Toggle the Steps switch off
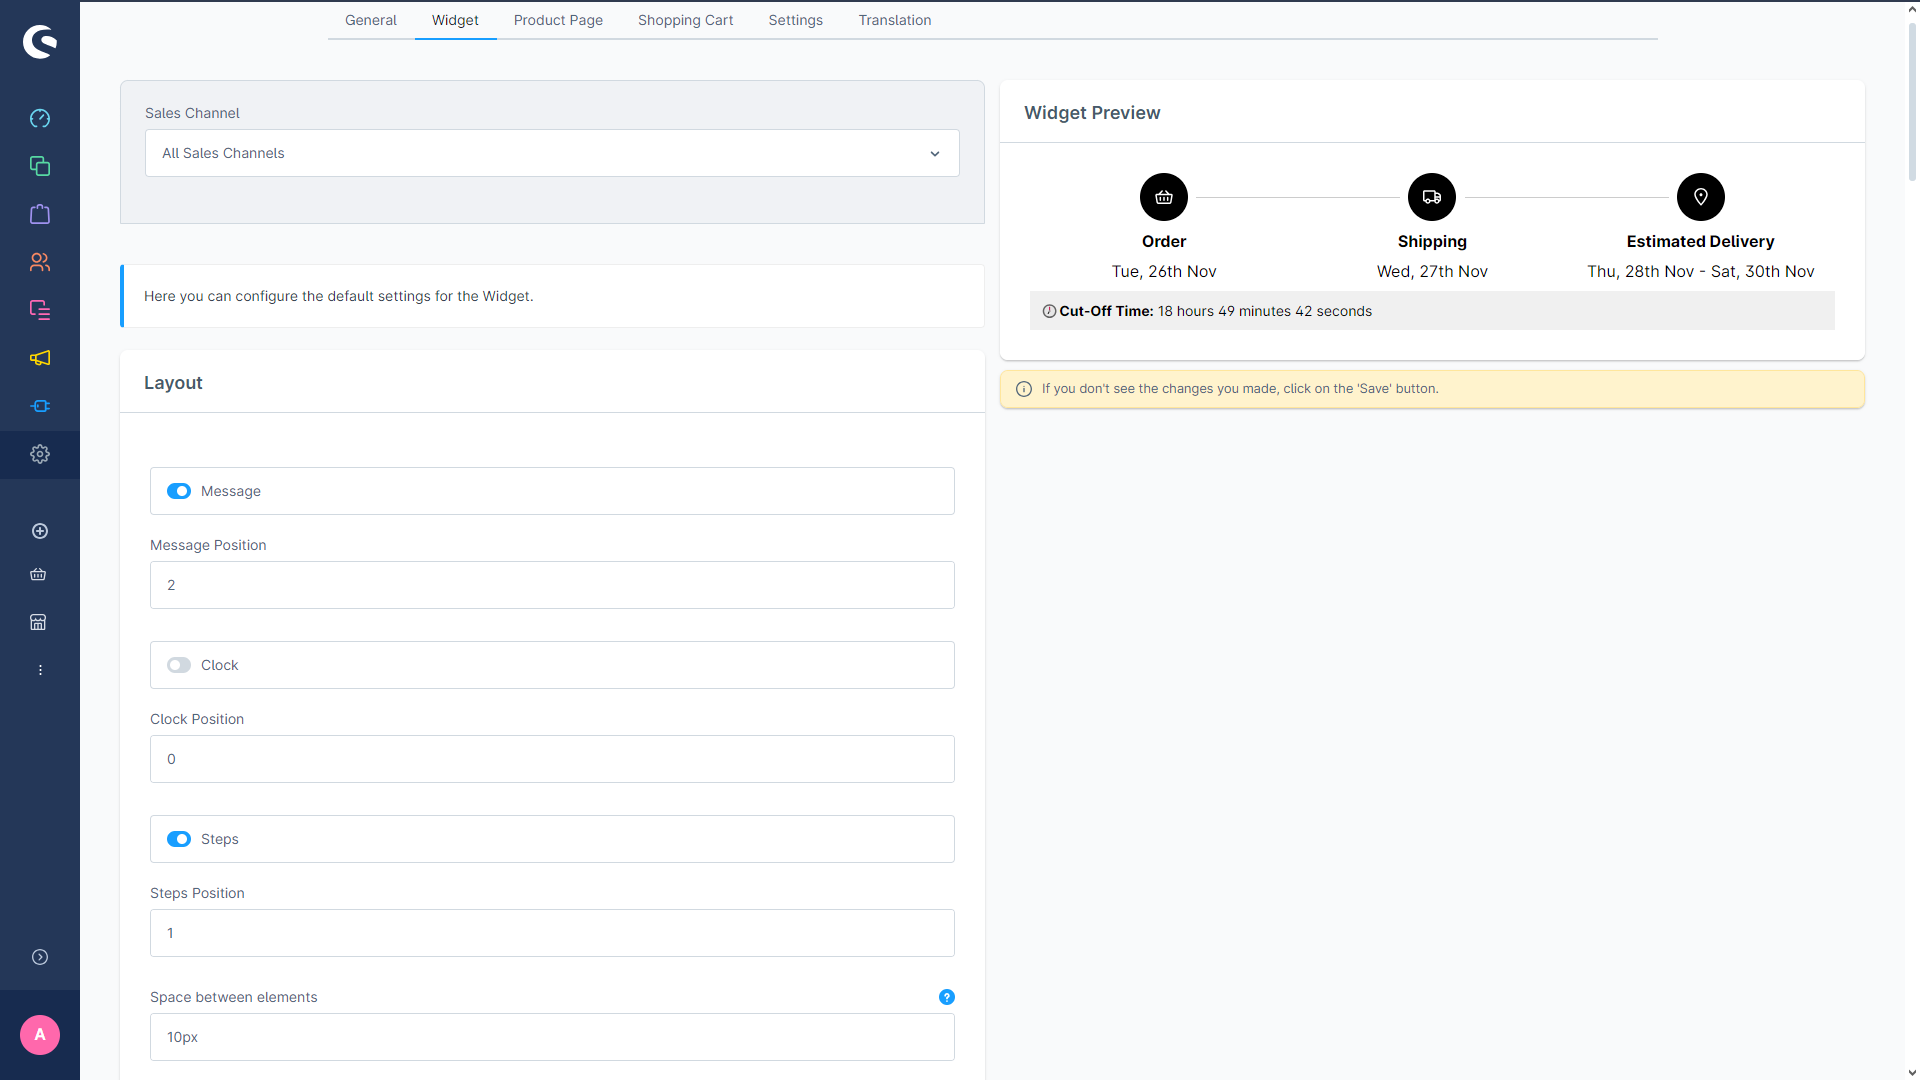The image size is (1920, 1080). coord(179,839)
